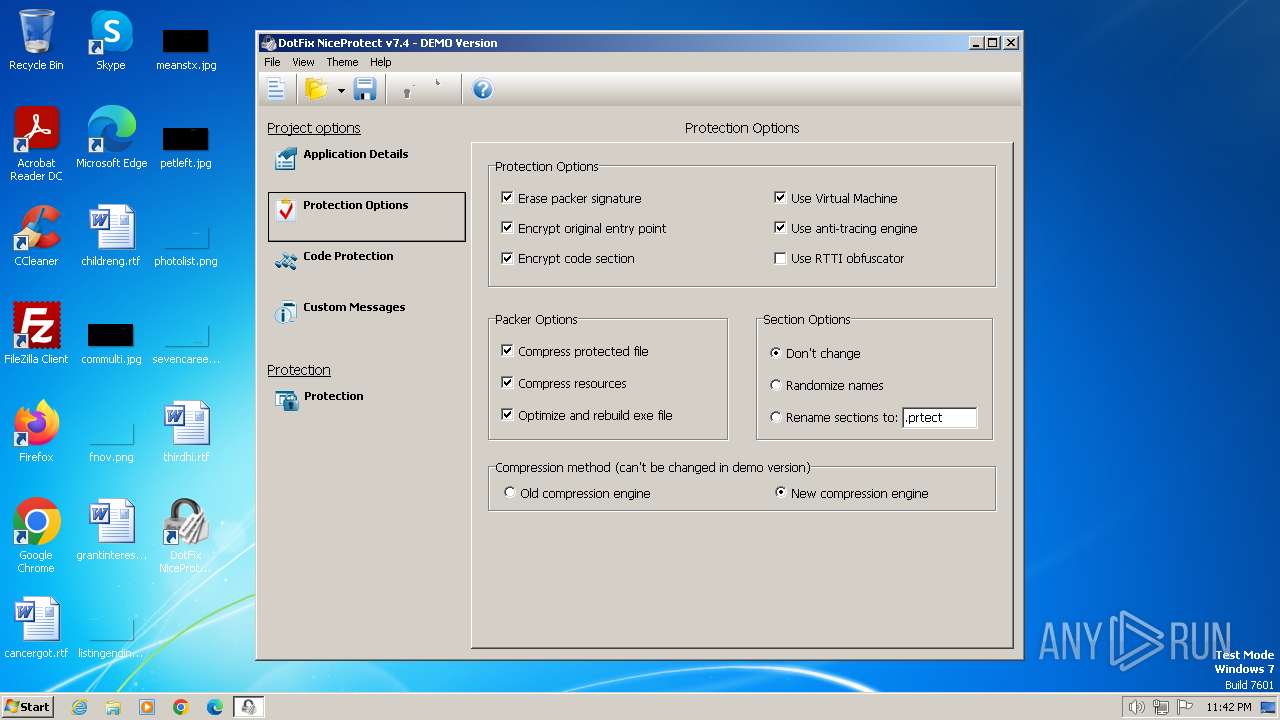Viewport: 1280px width, 720px height.
Task: Select Randomize names radio button
Action: click(776, 385)
